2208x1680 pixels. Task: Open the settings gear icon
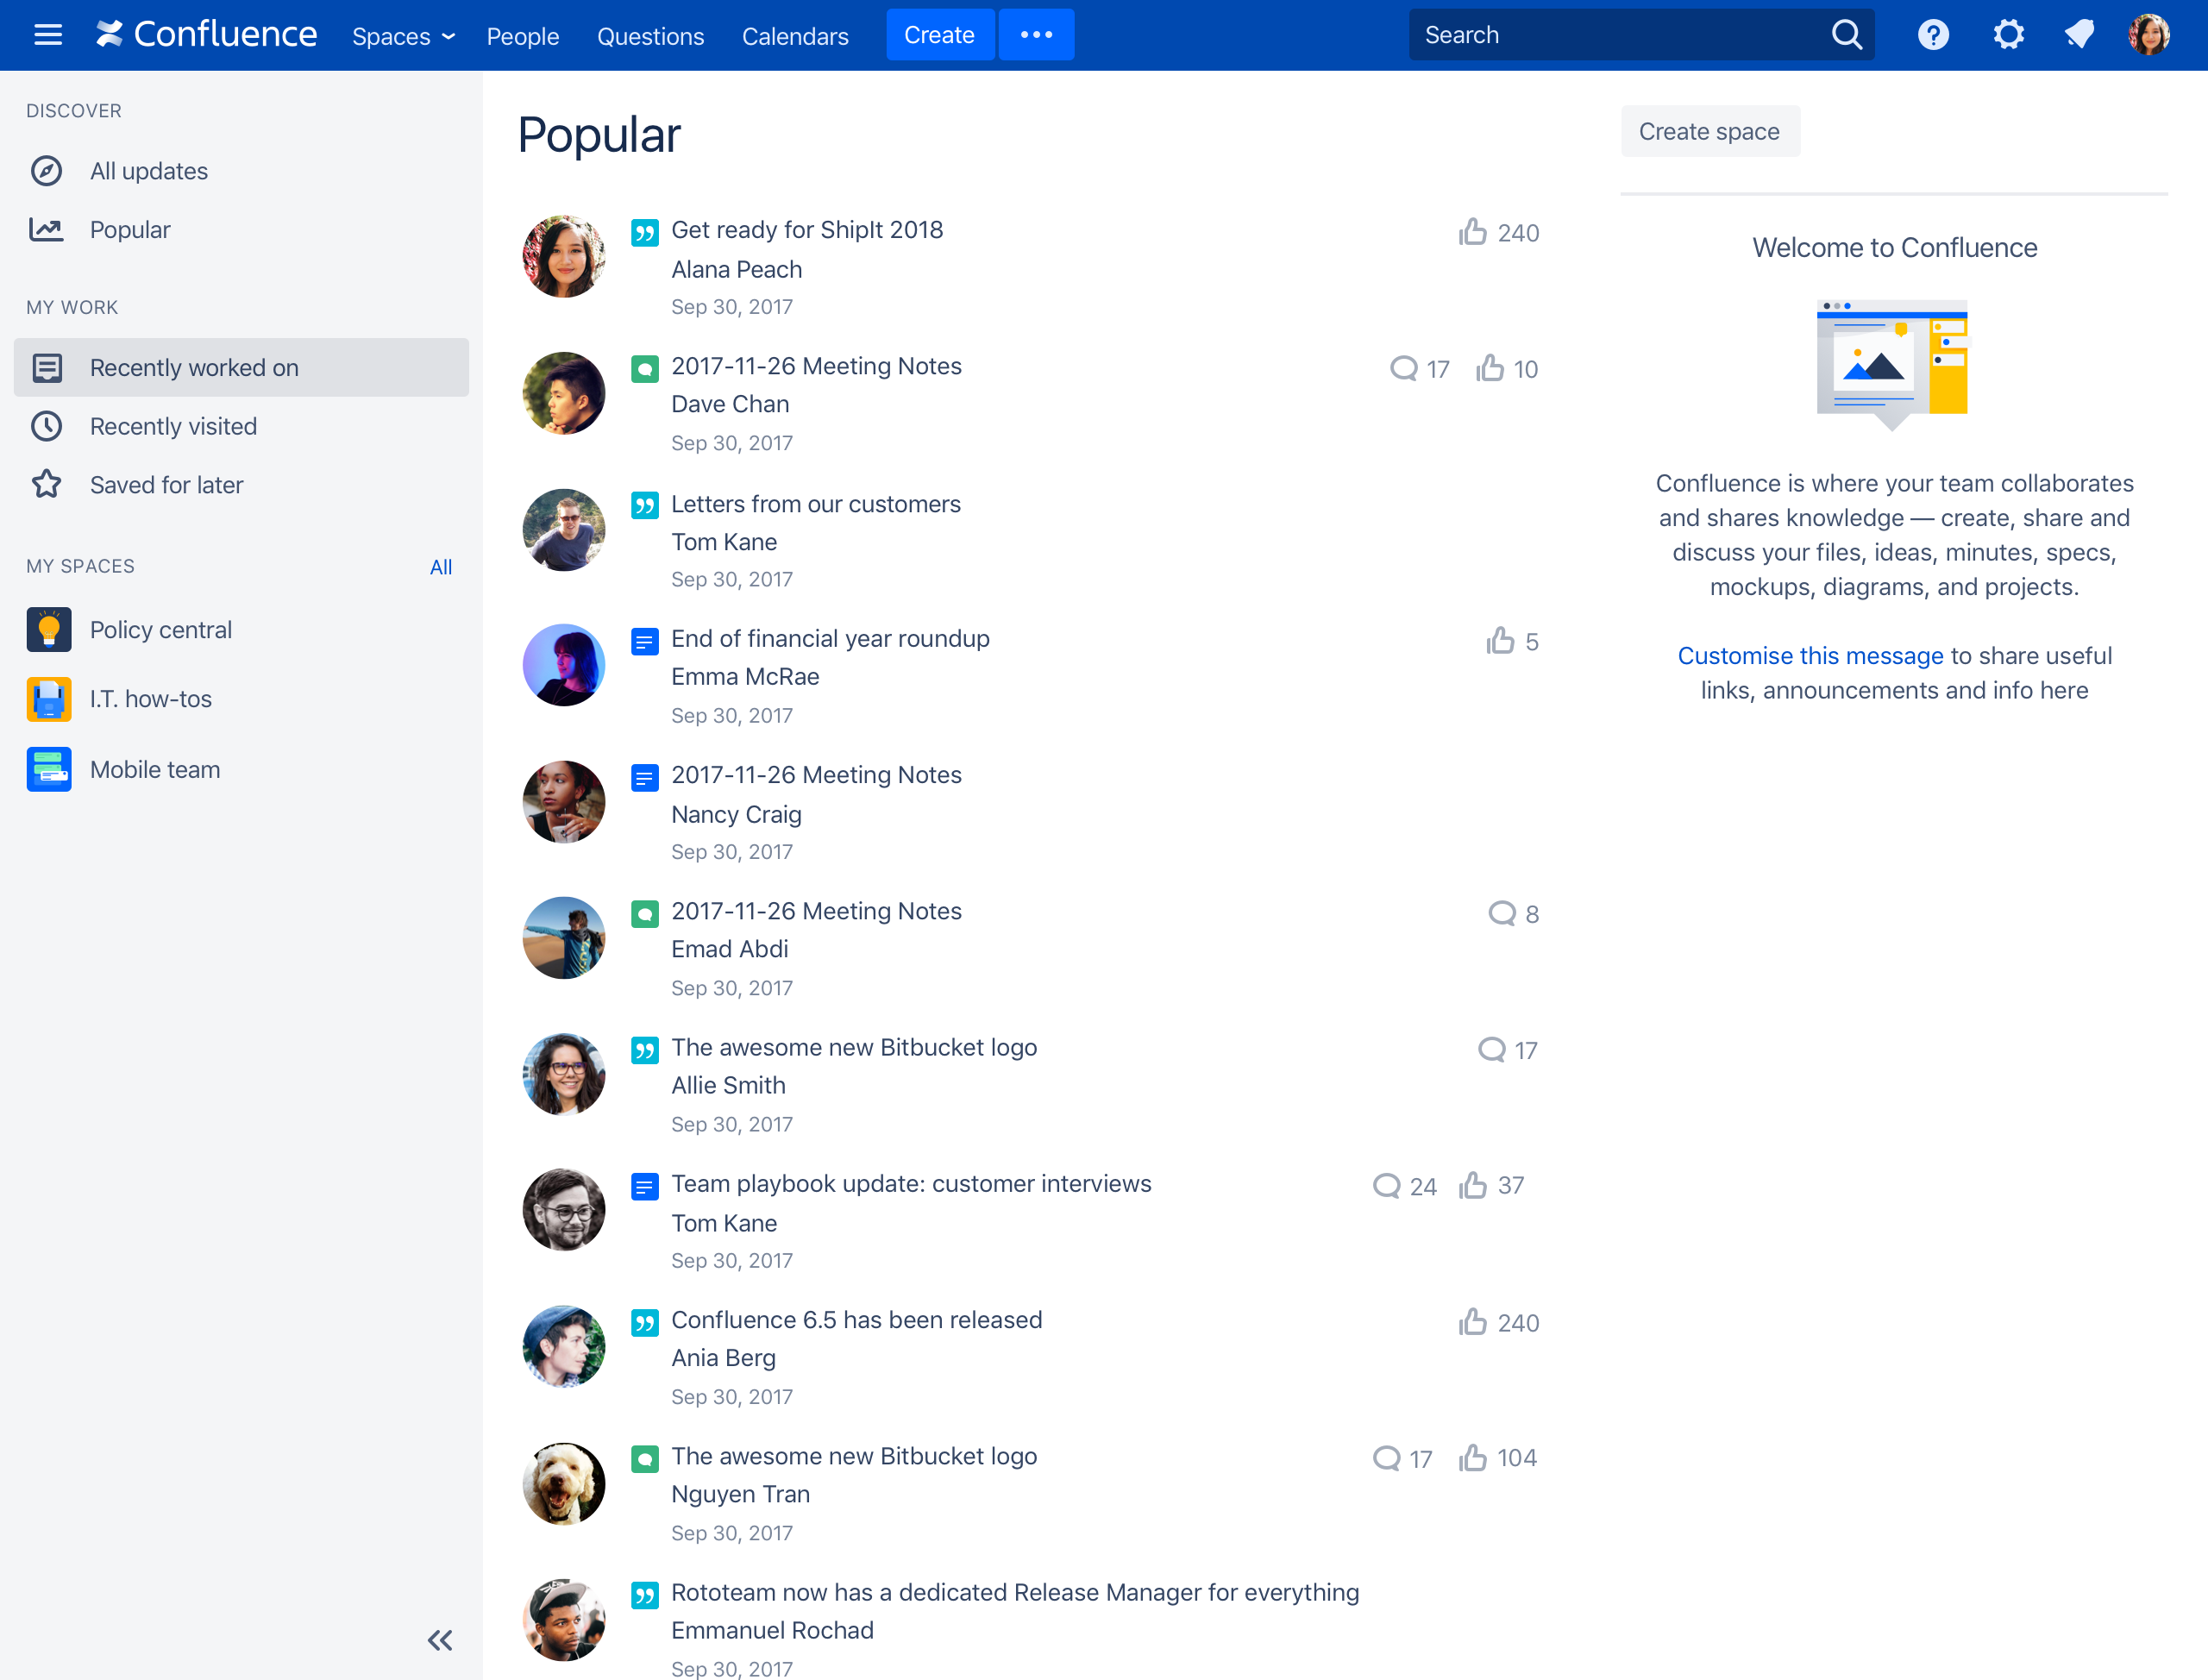tap(2008, 35)
